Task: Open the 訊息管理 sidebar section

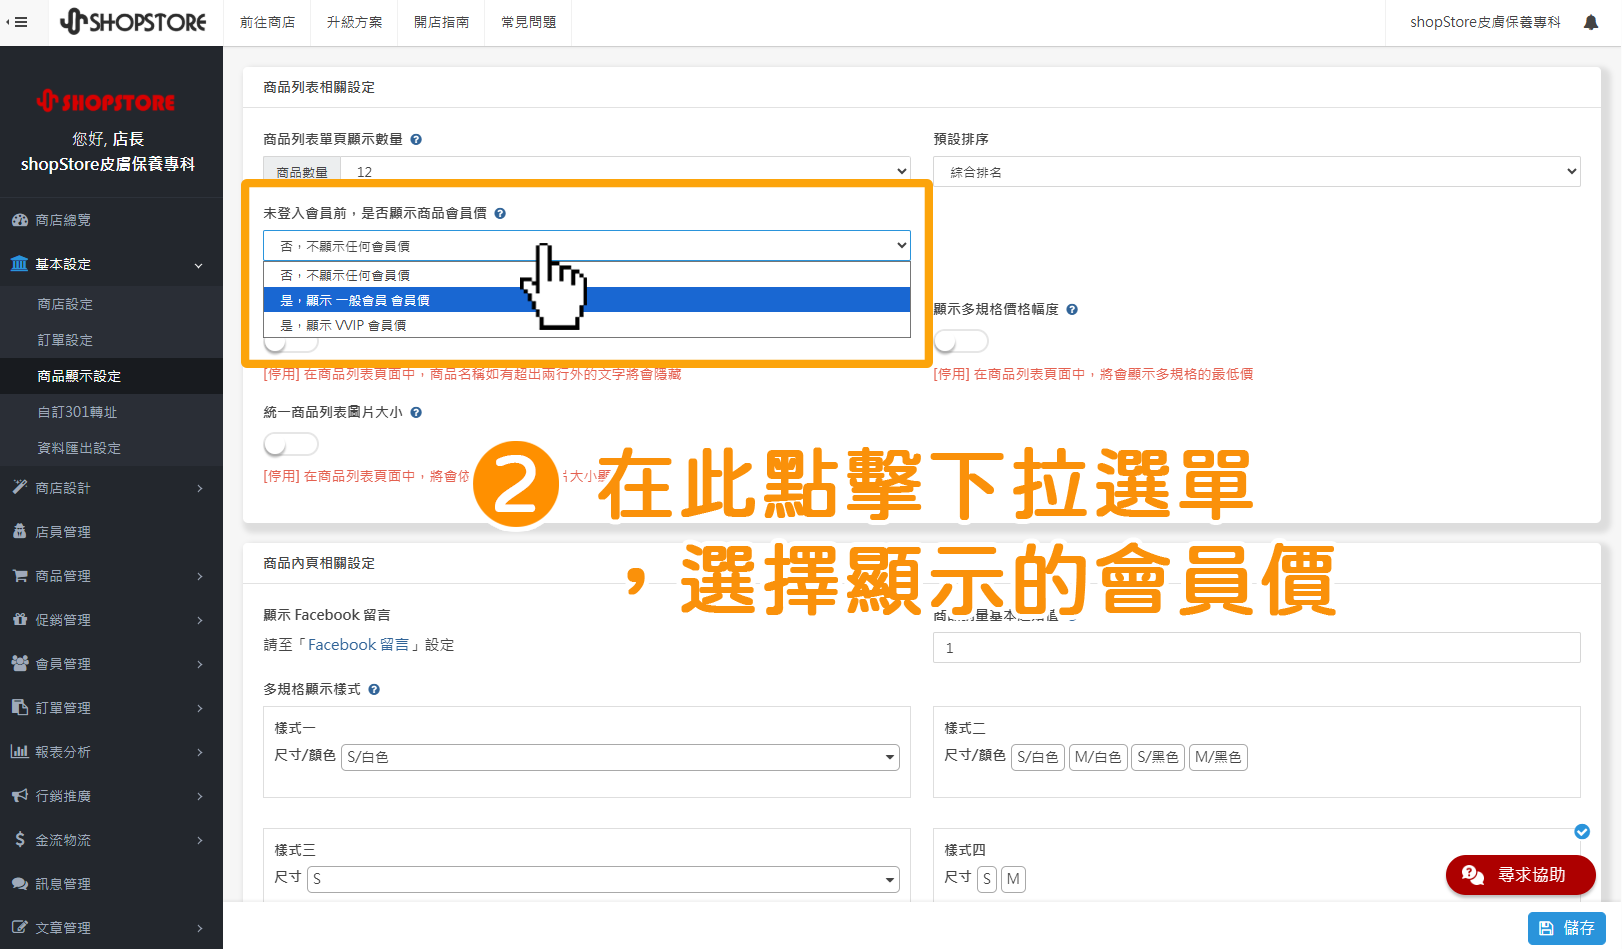Action: pyautogui.click(x=60, y=883)
